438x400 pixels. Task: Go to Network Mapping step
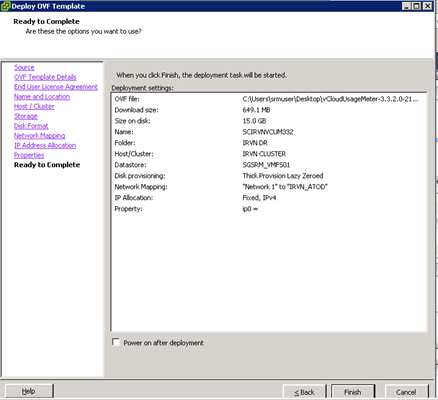coord(39,136)
